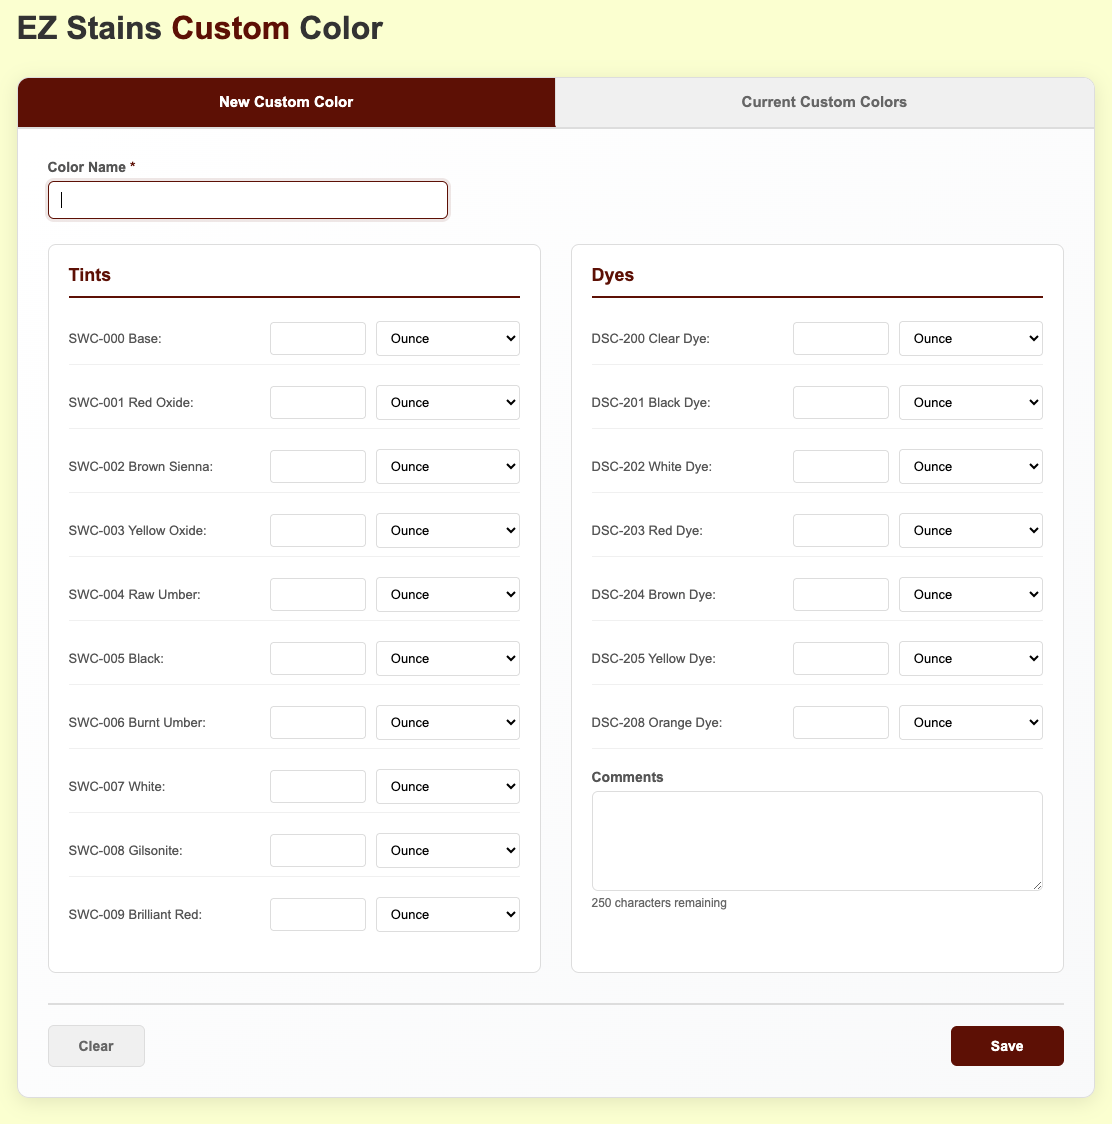Click the Clear button to reset the form
The width and height of the screenshot is (1112, 1124).
point(96,1045)
